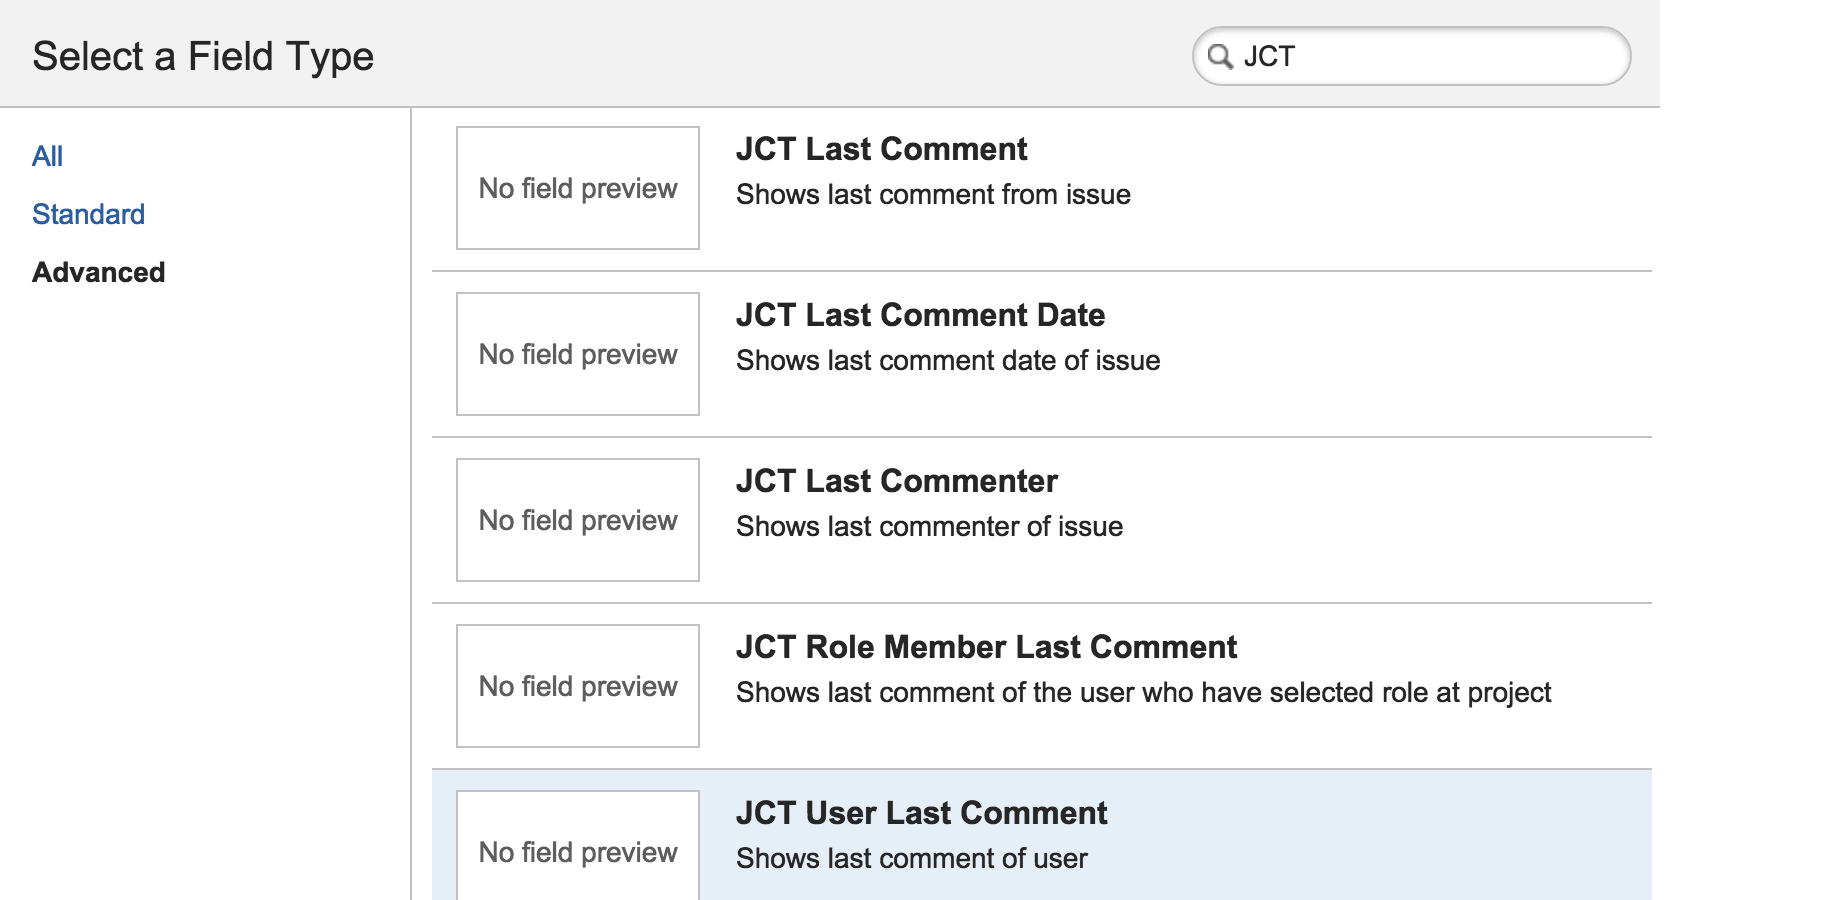
Task: Click the search magnifier icon
Action: click(x=1220, y=56)
